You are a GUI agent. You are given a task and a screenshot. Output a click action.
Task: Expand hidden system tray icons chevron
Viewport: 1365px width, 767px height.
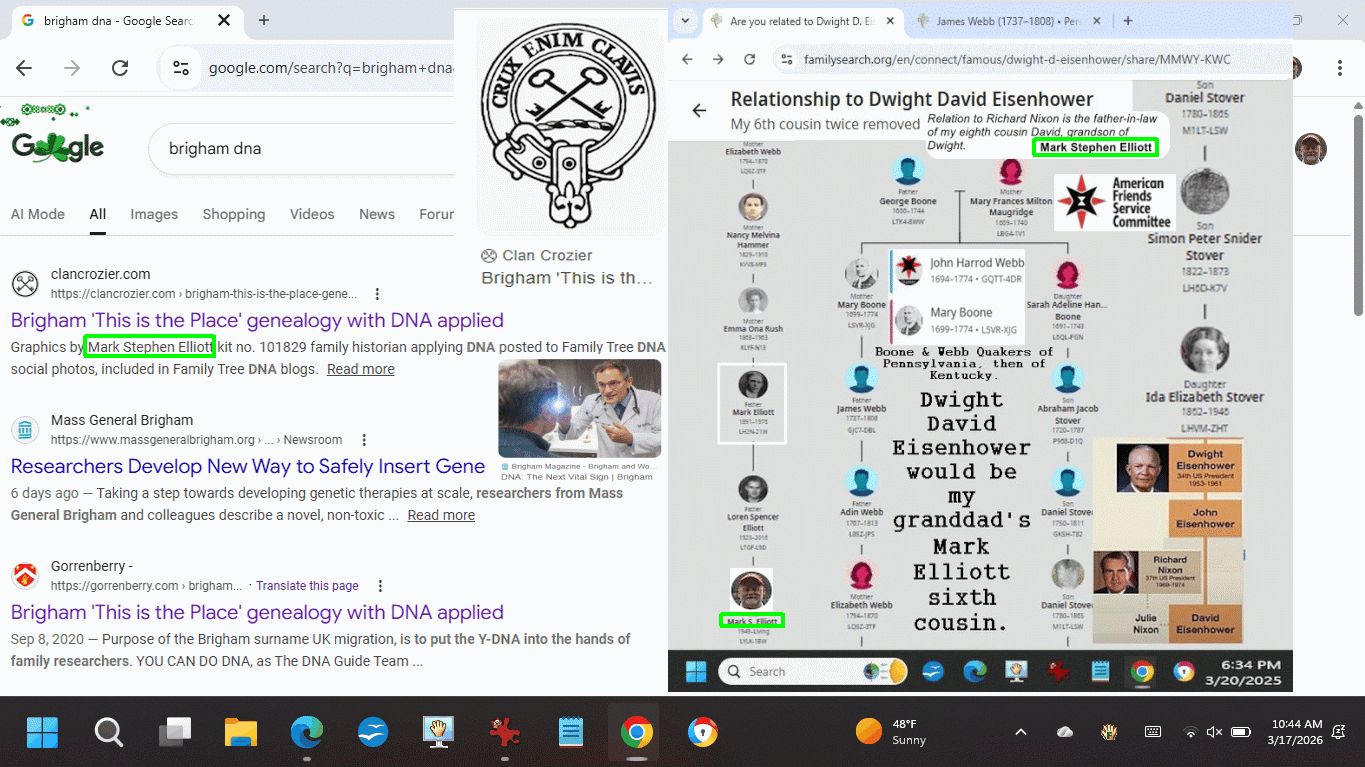point(1020,732)
